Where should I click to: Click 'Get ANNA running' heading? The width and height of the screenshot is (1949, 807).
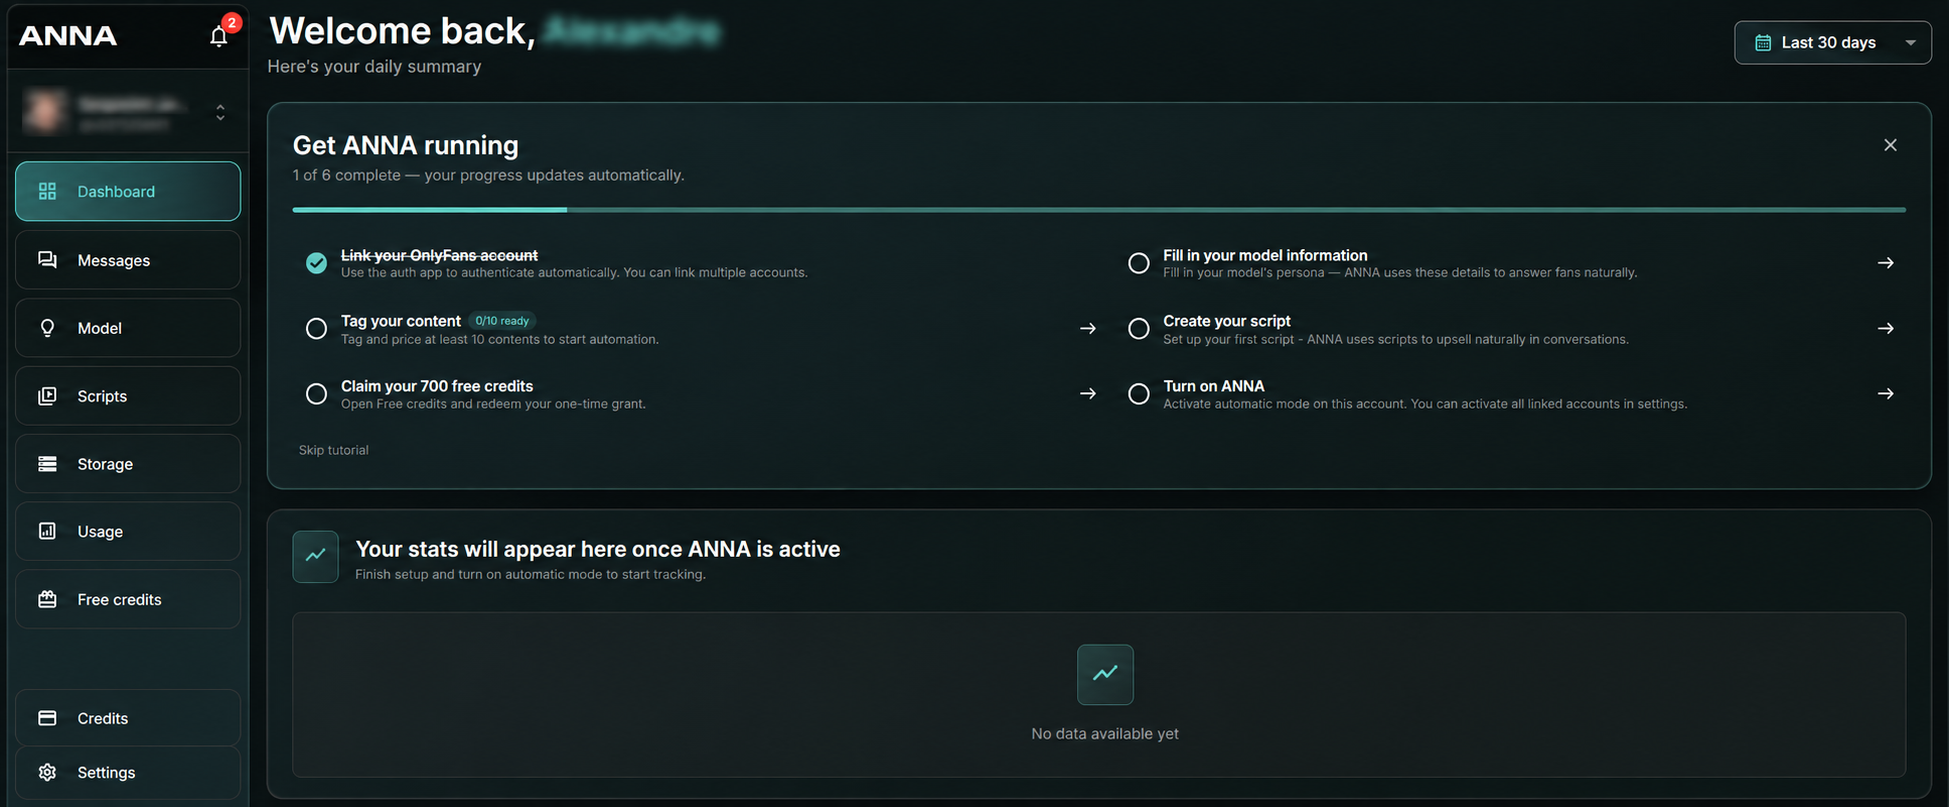pyautogui.click(x=405, y=145)
